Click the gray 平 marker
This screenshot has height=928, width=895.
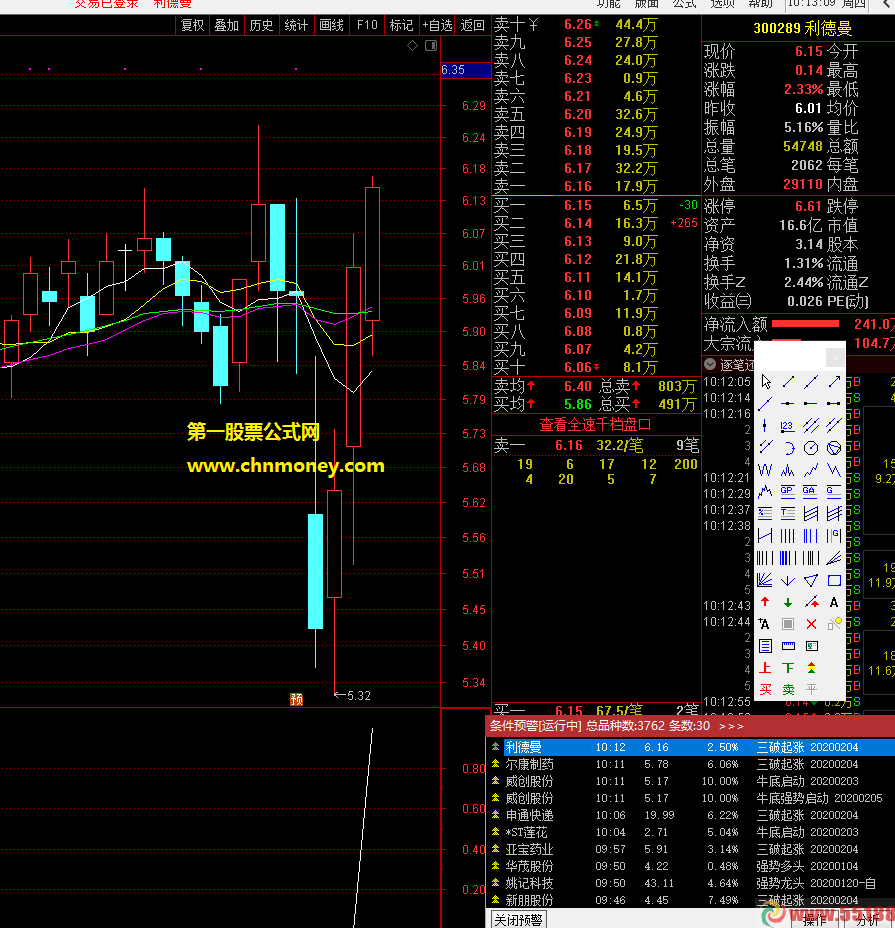811,689
